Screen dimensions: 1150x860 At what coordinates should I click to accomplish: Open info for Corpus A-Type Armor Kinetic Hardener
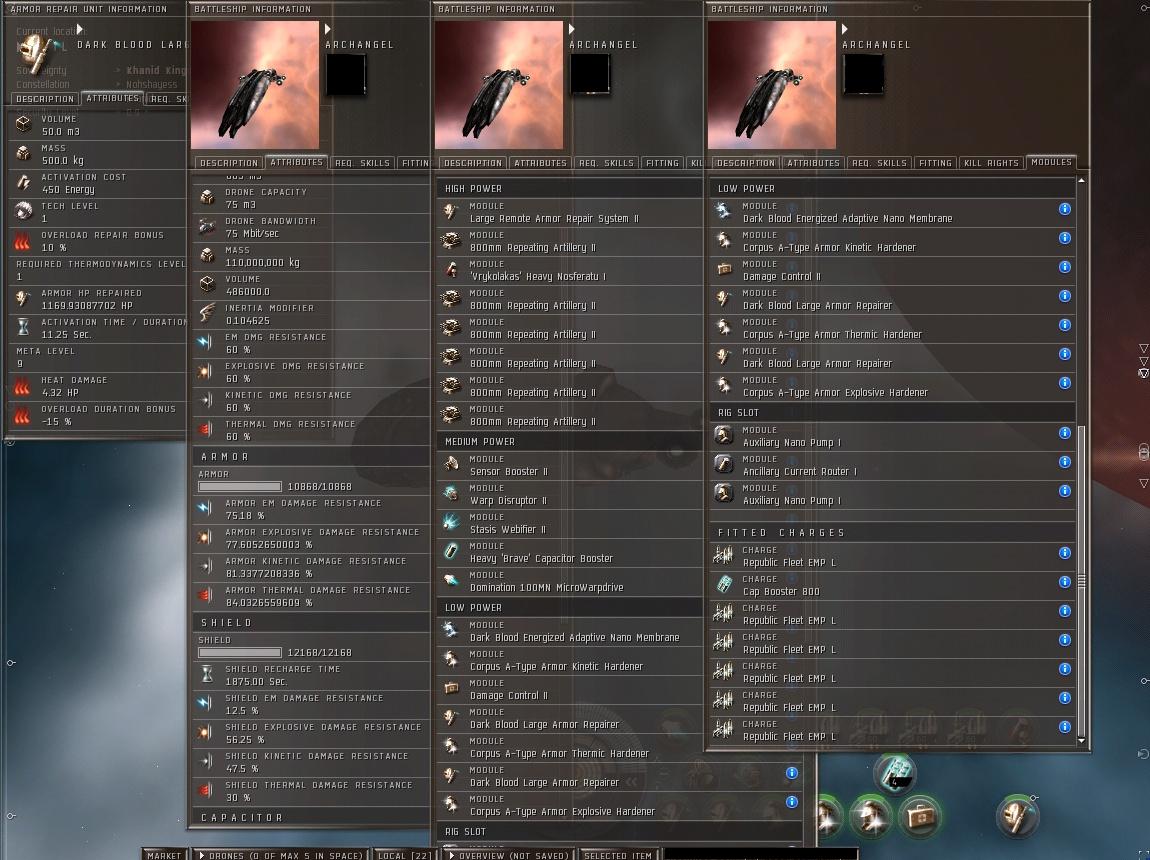pos(1065,238)
